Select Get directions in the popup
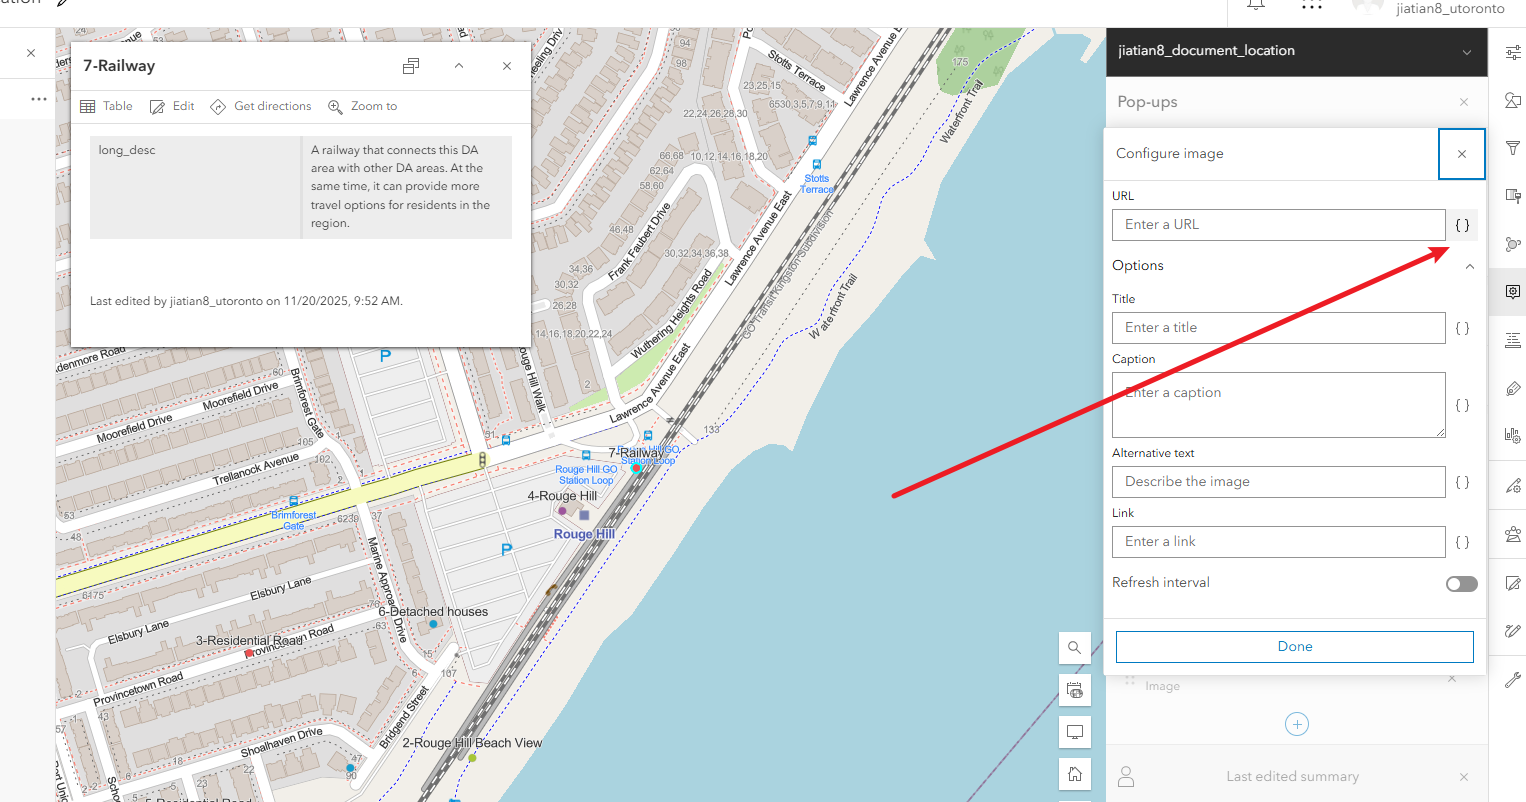This screenshot has width=1526, height=802. pos(261,106)
